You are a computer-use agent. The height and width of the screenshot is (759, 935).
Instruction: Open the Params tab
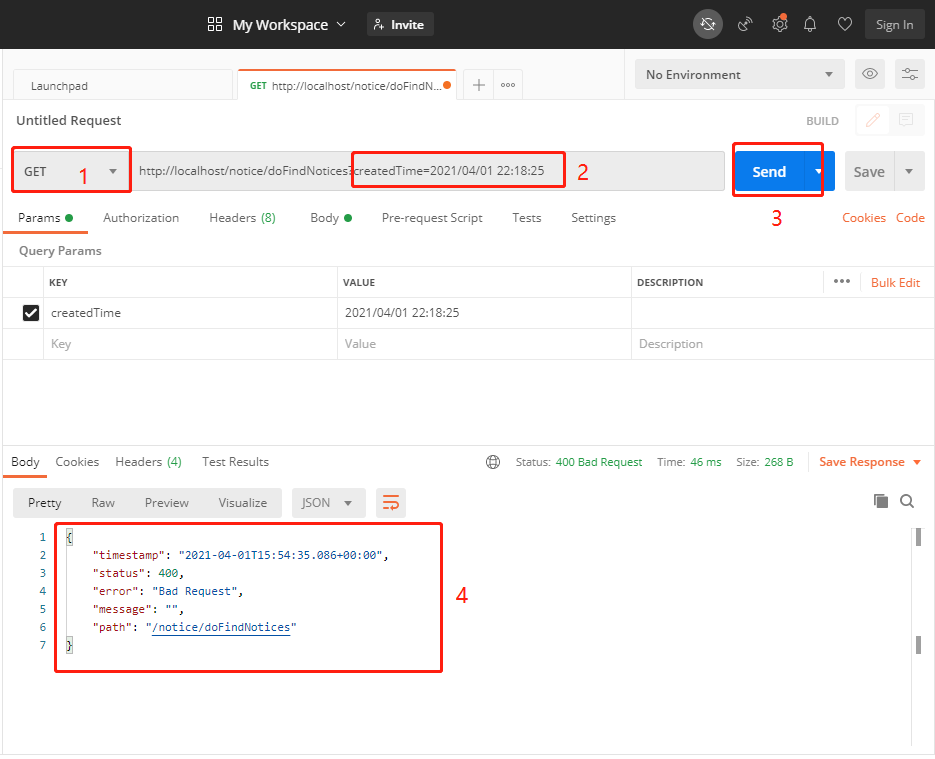click(x=45, y=218)
